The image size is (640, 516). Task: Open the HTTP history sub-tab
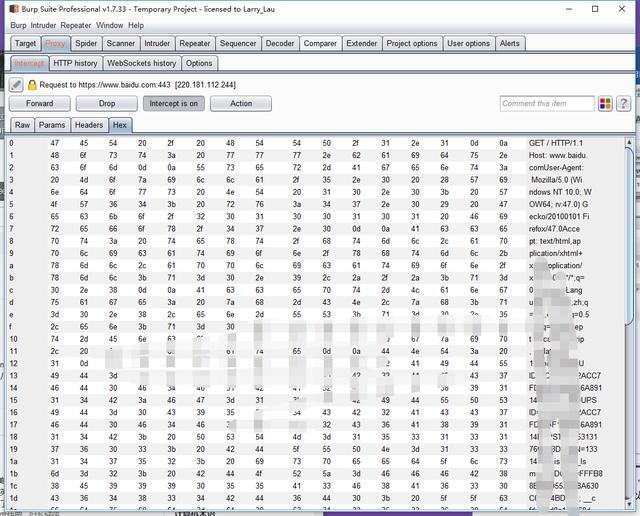pos(76,63)
